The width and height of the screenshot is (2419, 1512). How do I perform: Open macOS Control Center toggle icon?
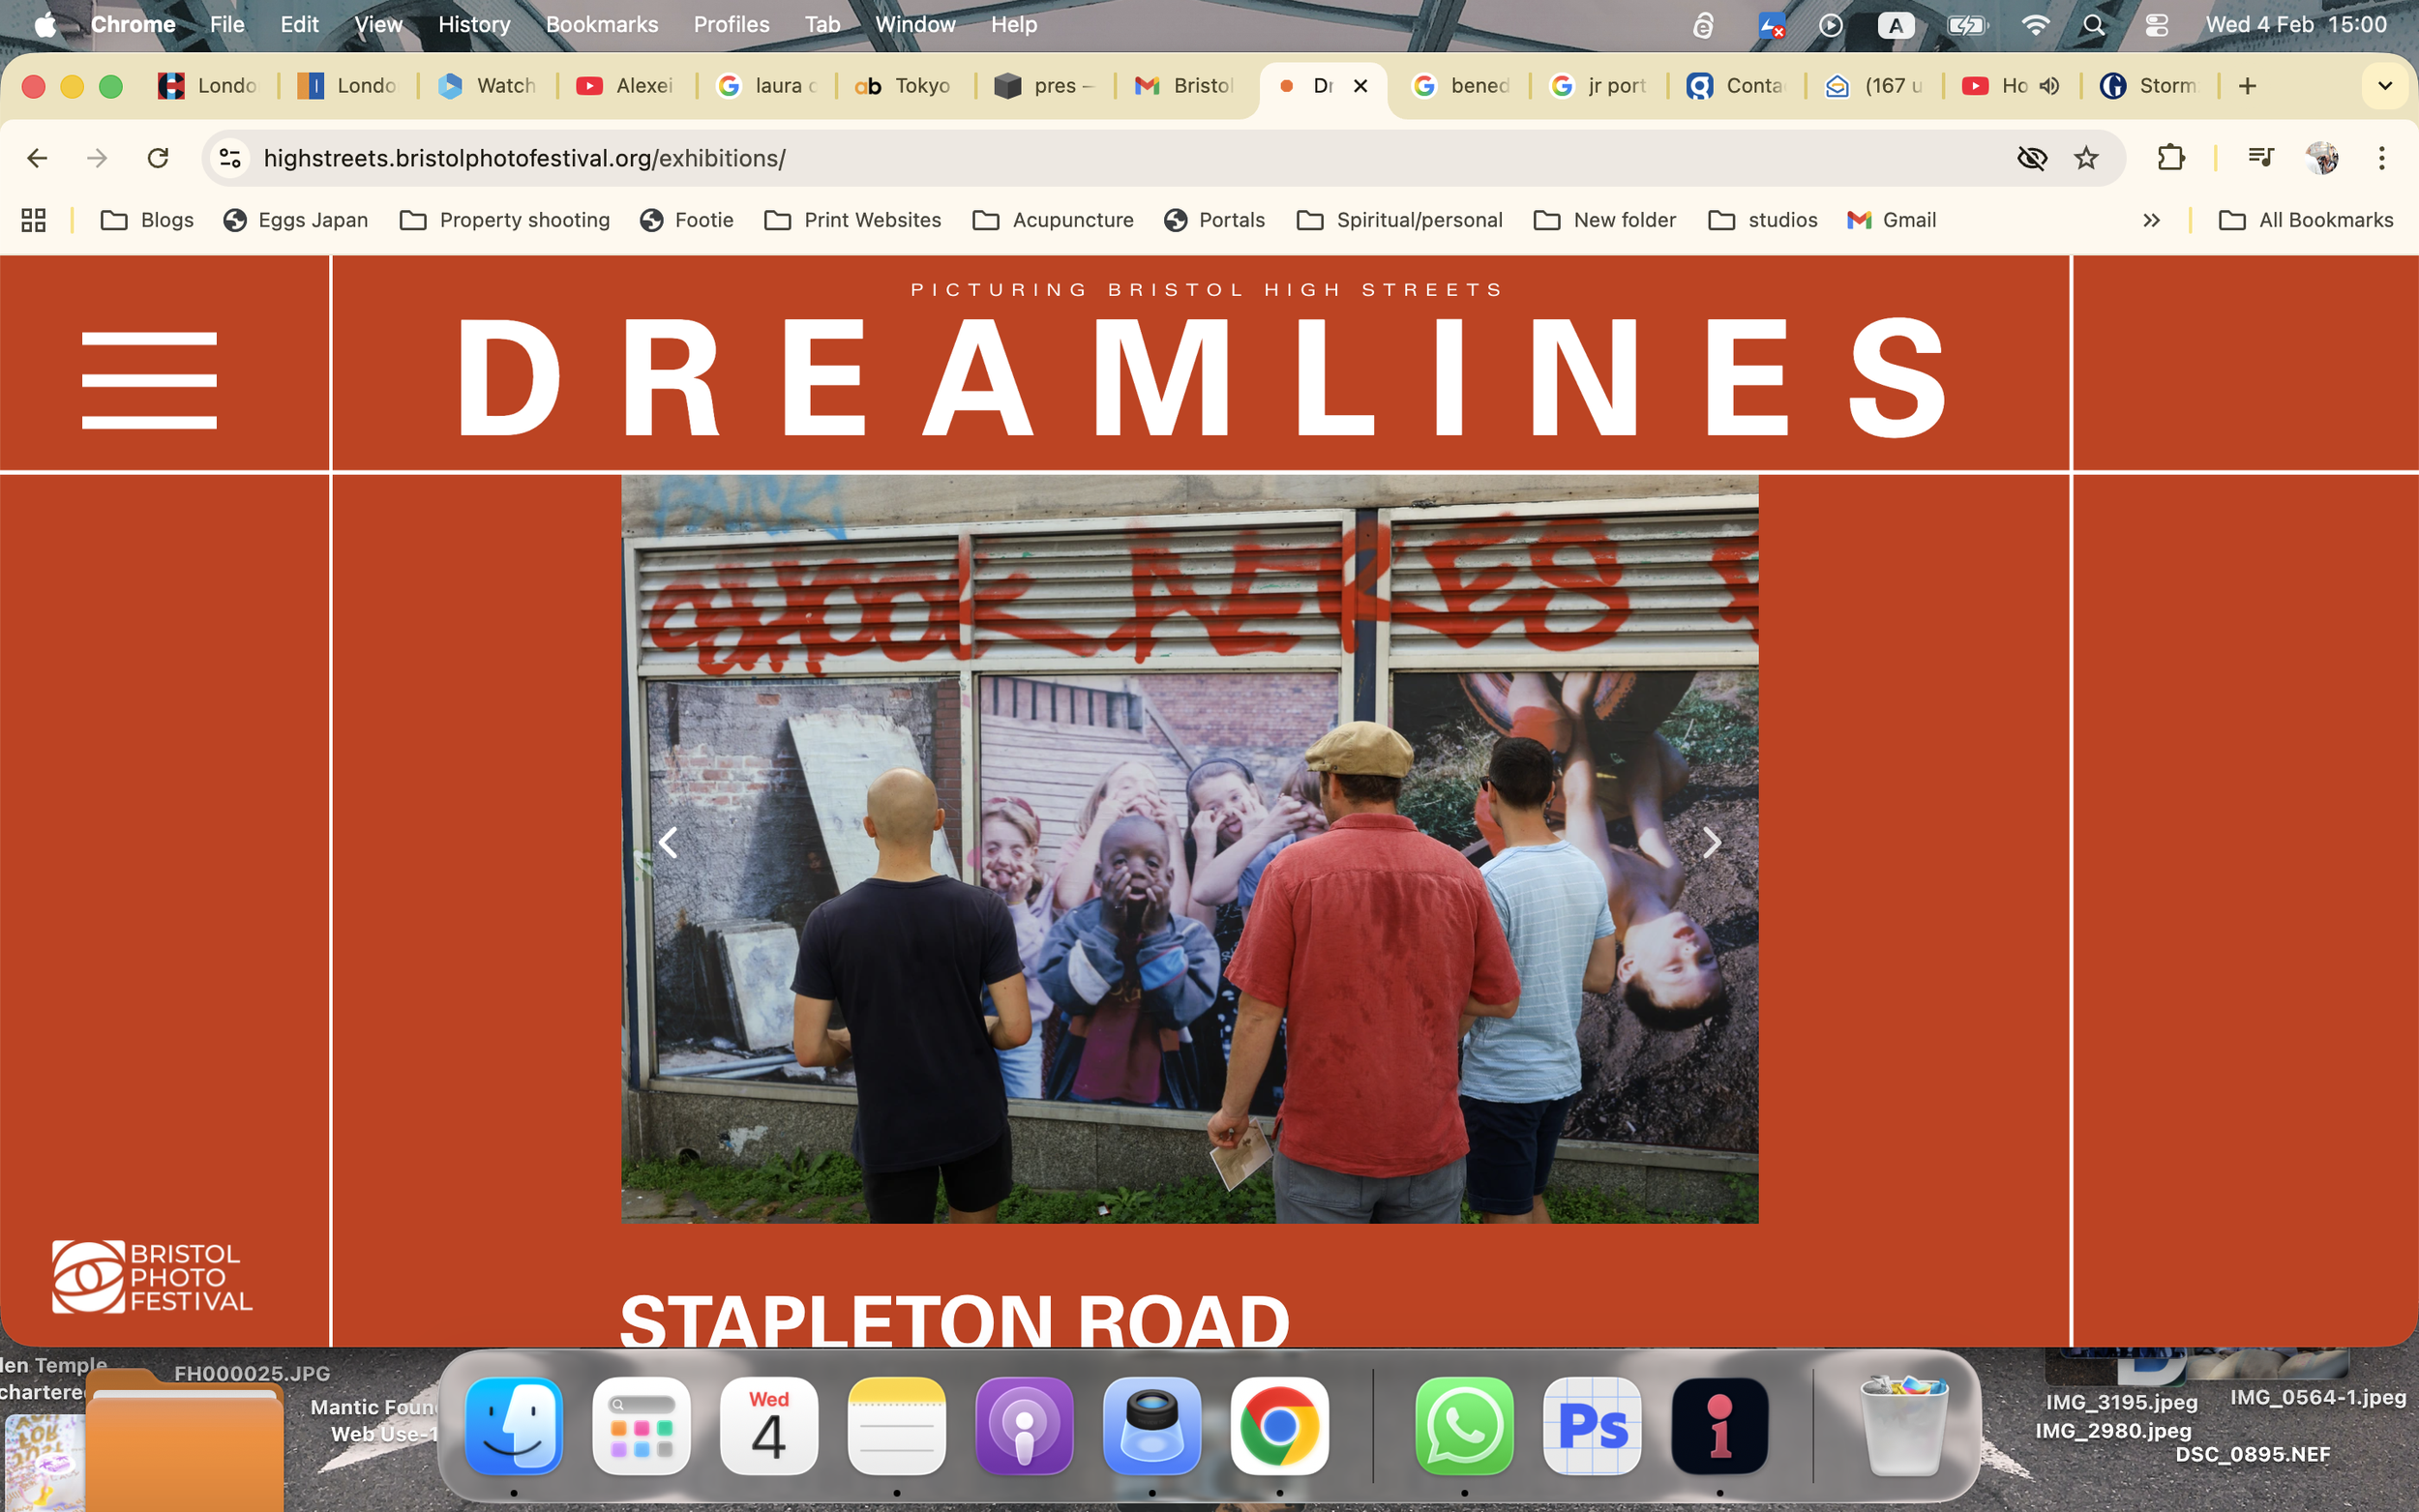point(2156,25)
